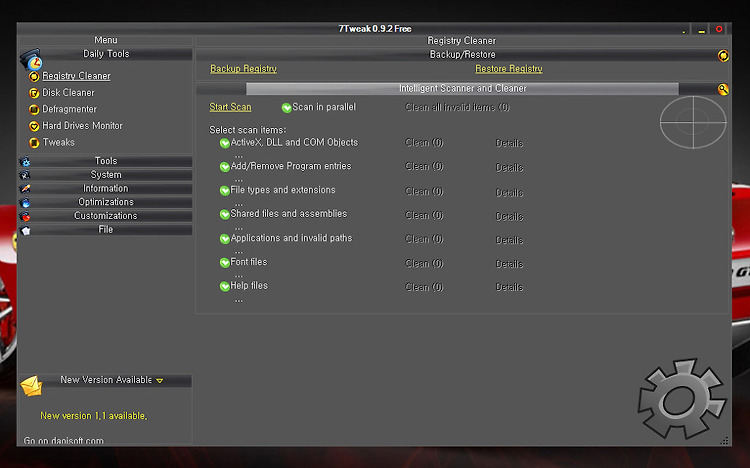Click the Select scan items label
The width and height of the screenshot is (750, 468).
pyautogui.click(x=248, y=130)
